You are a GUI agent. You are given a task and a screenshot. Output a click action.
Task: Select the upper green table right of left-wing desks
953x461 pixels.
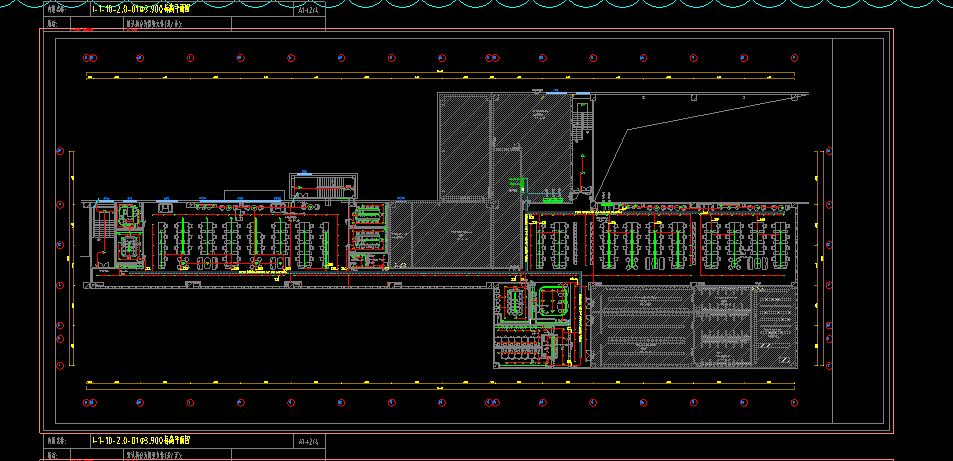(x=368, y=213)
